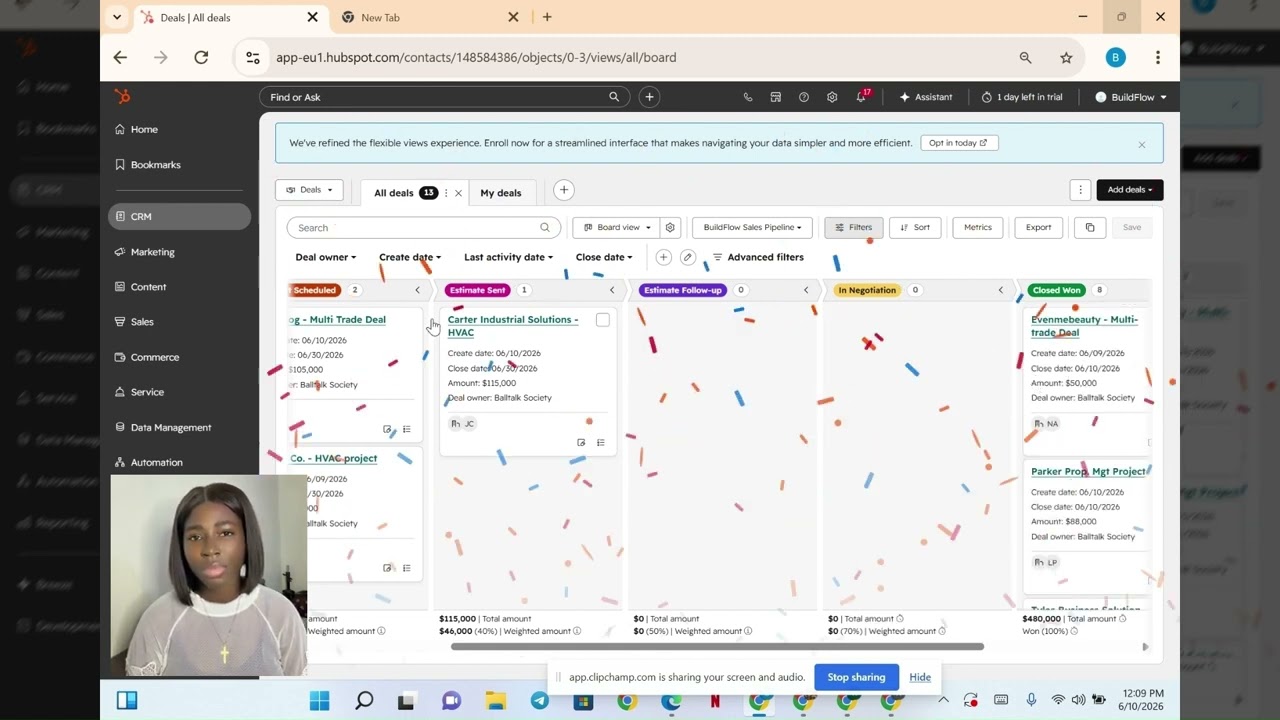The height and width of the screenshot is (720, 1280).
Task: Open the Add deals dropdown button
Action: point(1130,190)
